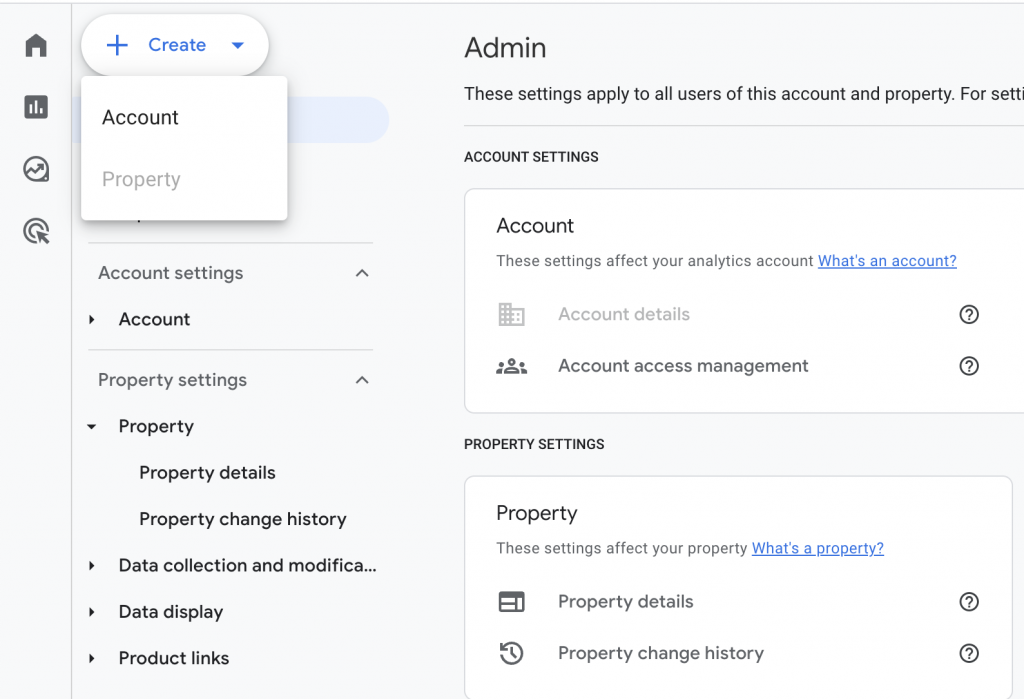Expand the Product links arrow
Viewport: 1024px width, 699px height.
pos(92,658)
